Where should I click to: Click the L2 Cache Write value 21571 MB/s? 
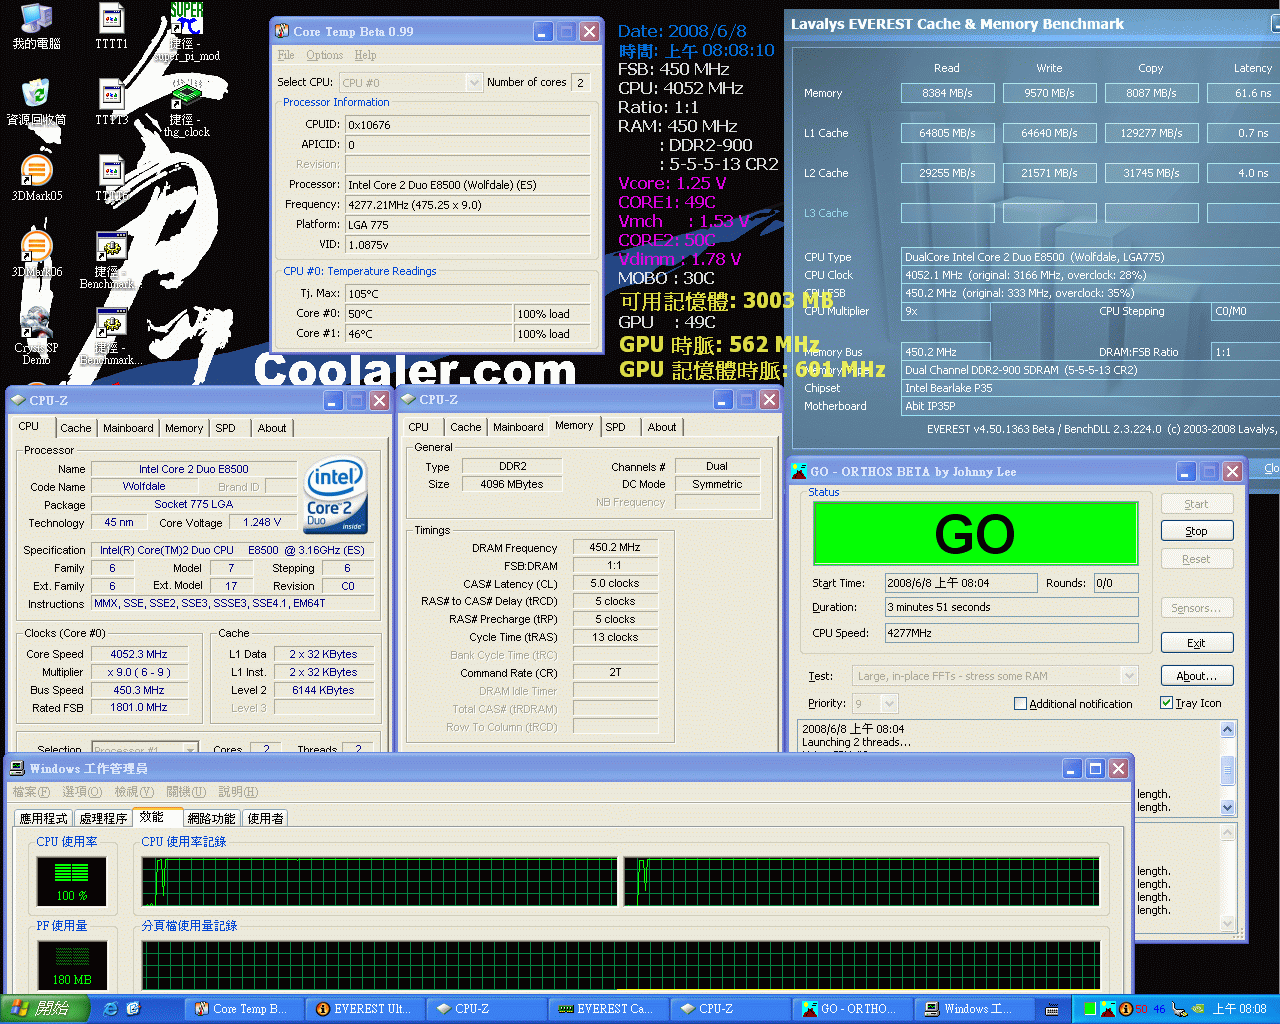click(x=1049, y=173)
